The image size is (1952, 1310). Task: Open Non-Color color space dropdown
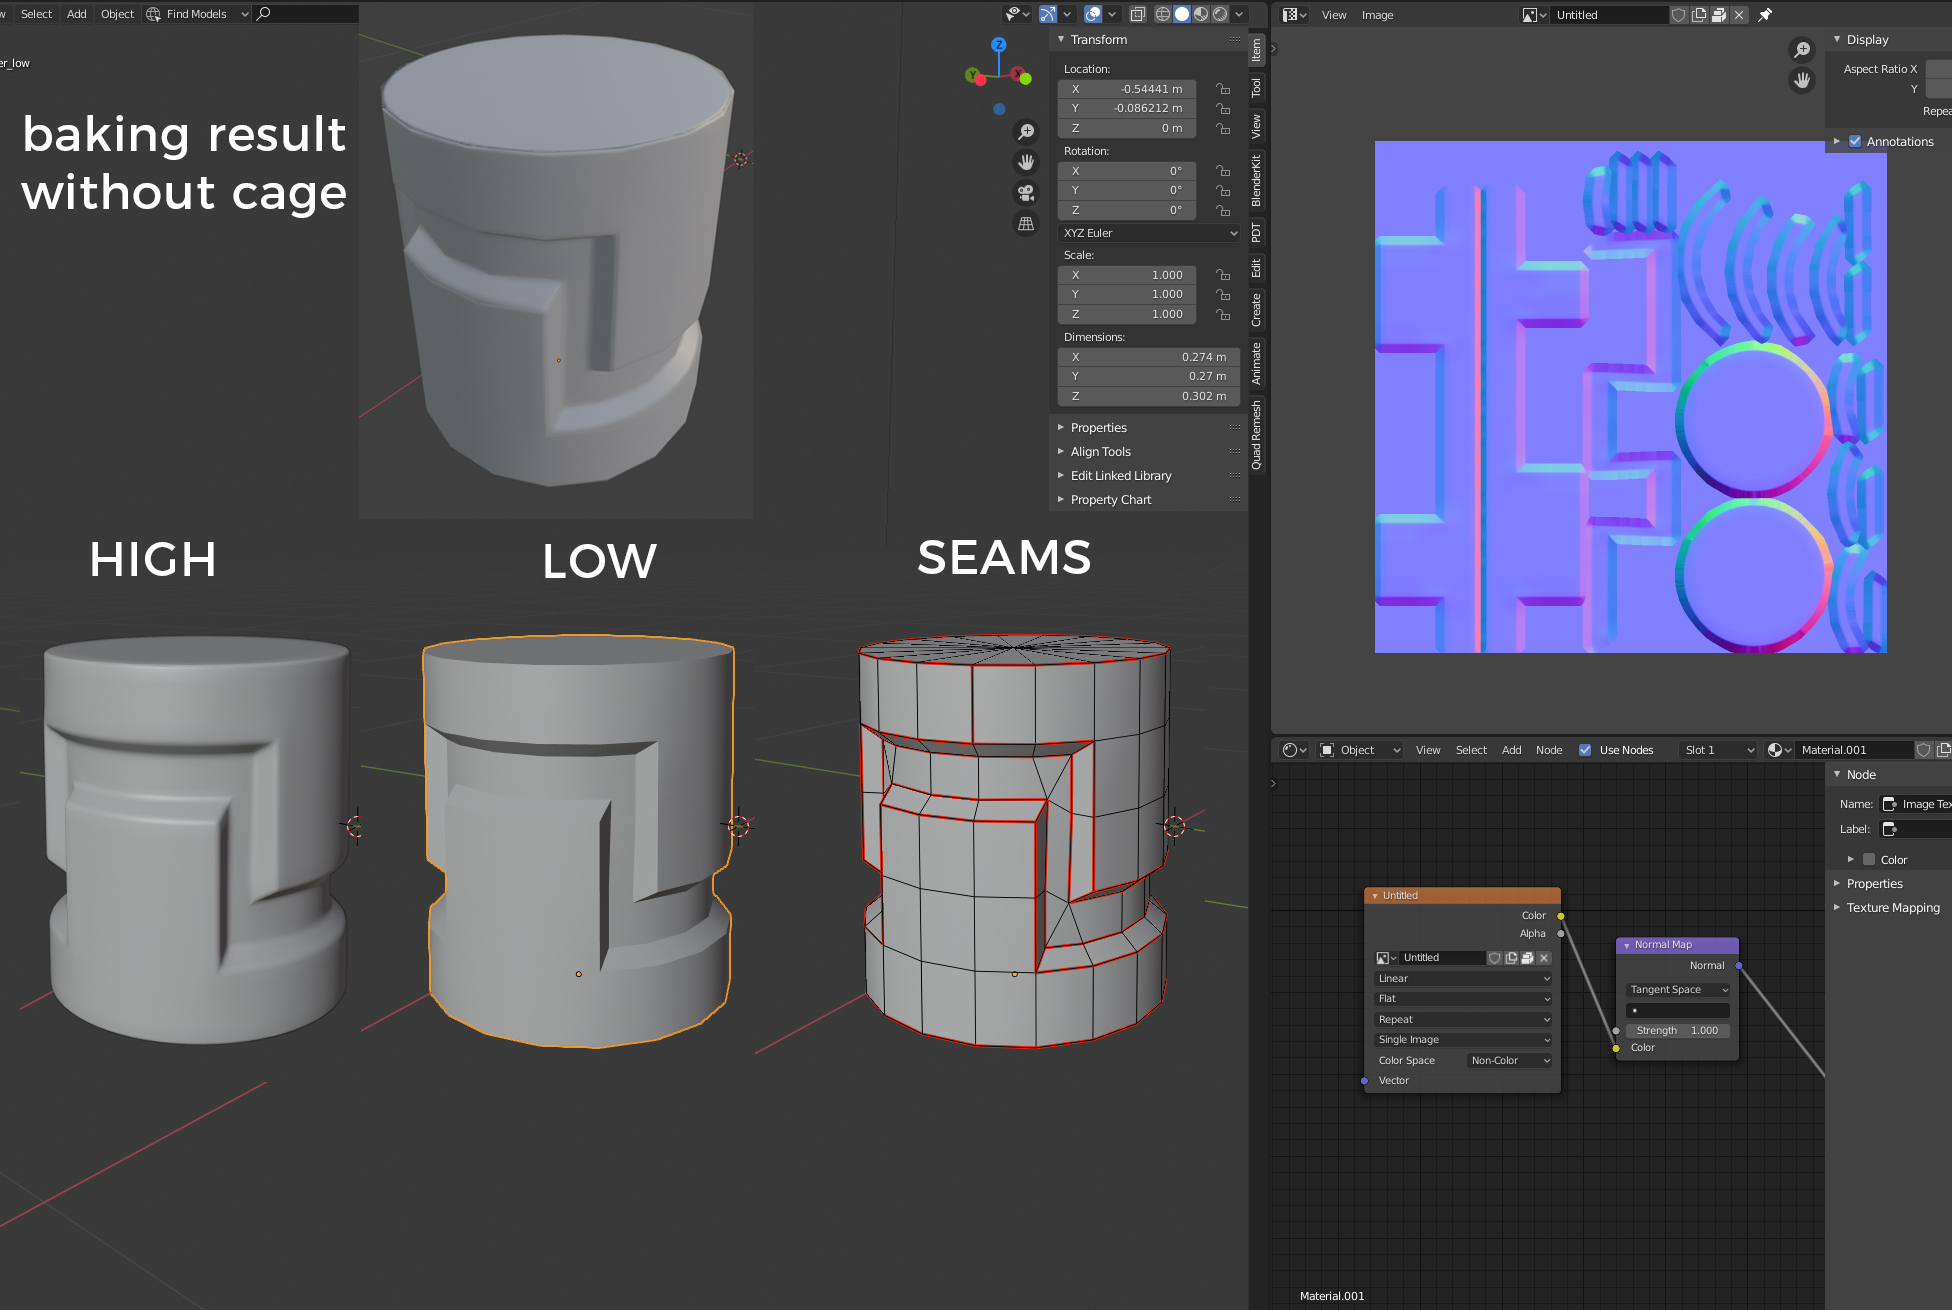1510,1061
